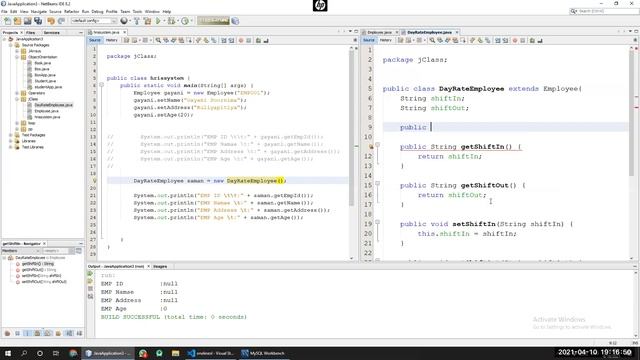Click the Debug Project toolbar icon
Viewport: 640px width, 360px height.
point(172,21)
